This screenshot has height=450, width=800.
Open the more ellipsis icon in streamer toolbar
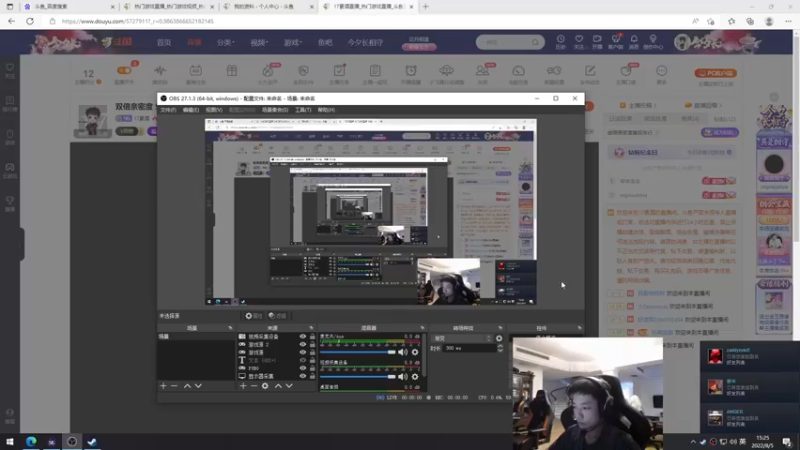click(661, 71)
